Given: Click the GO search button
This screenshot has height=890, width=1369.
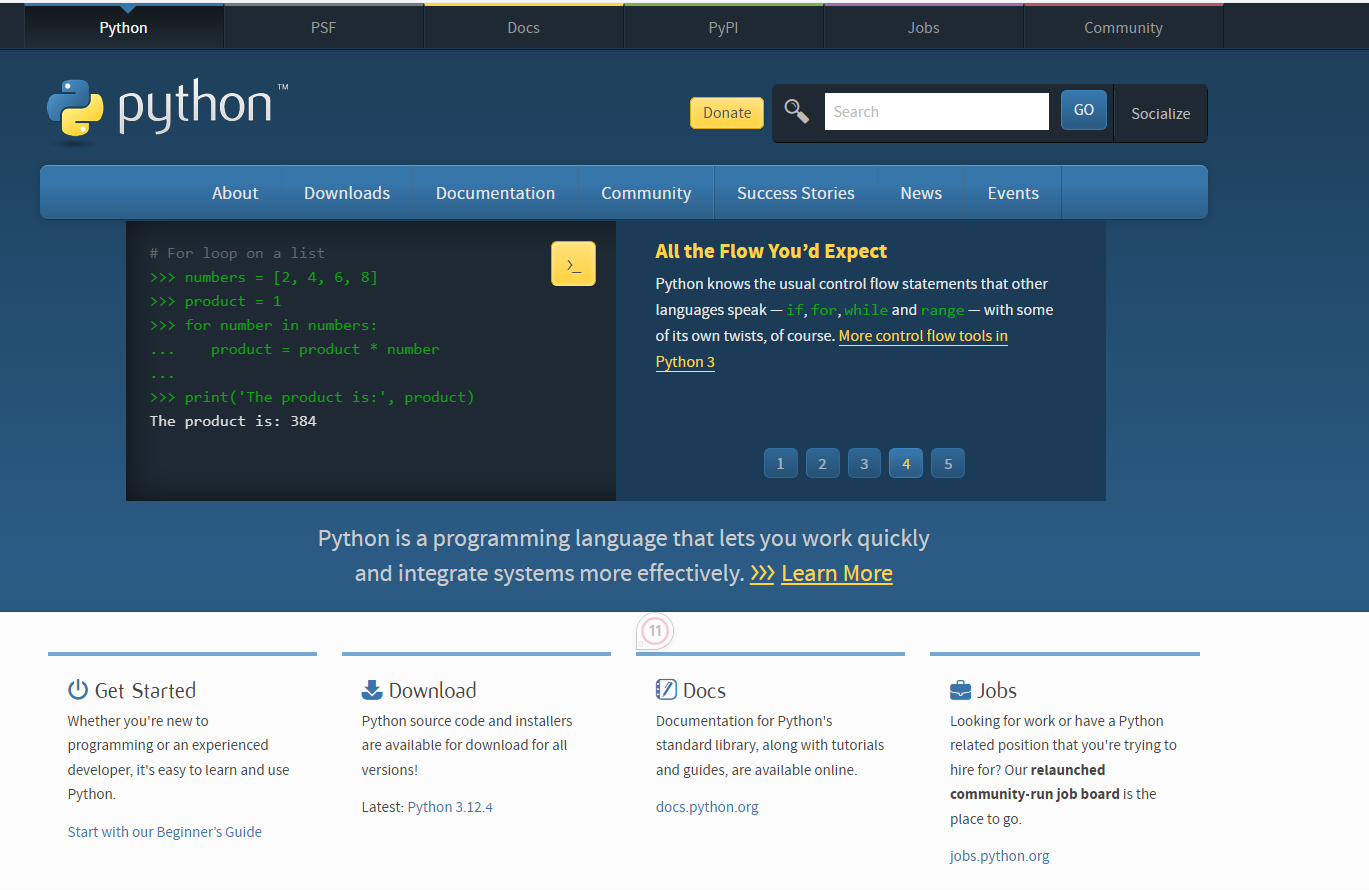Looking at the screenshot, I should [x=1084, y=110].
